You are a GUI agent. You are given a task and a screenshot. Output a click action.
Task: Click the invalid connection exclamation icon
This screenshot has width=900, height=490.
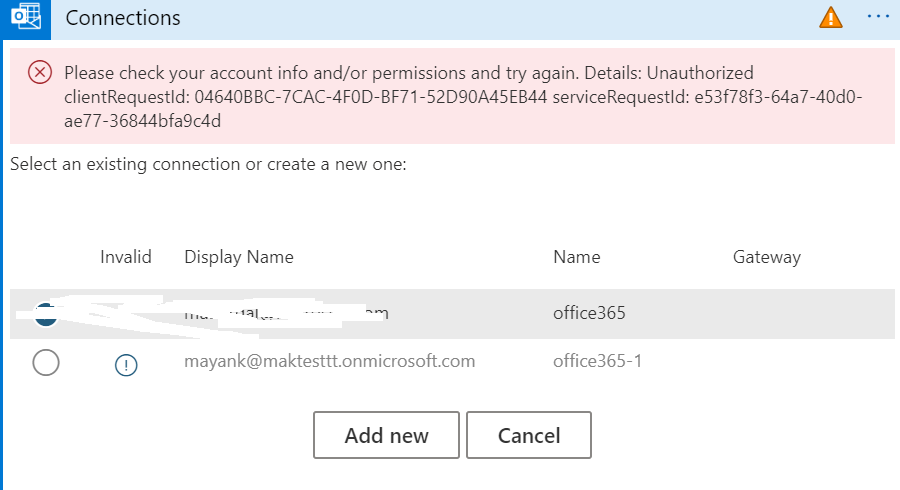[x=126, y=364]
